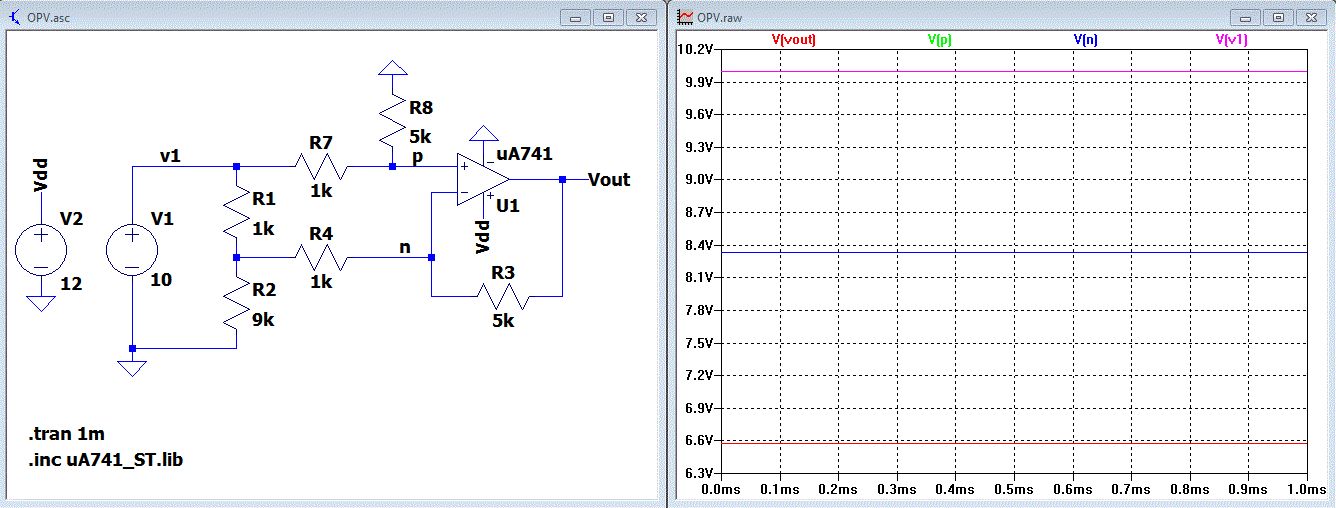Click the magenta V(v1) trace line
Viewport: 1336px width, 508px height.
[x=1013, y=71]
